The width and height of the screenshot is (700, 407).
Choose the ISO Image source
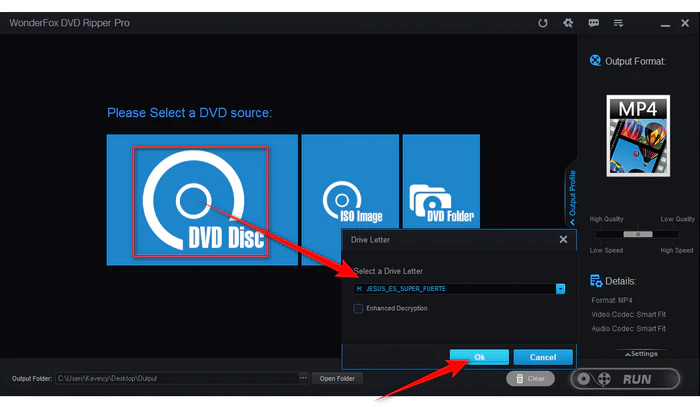pyautogui.click(x=350, y=182)
